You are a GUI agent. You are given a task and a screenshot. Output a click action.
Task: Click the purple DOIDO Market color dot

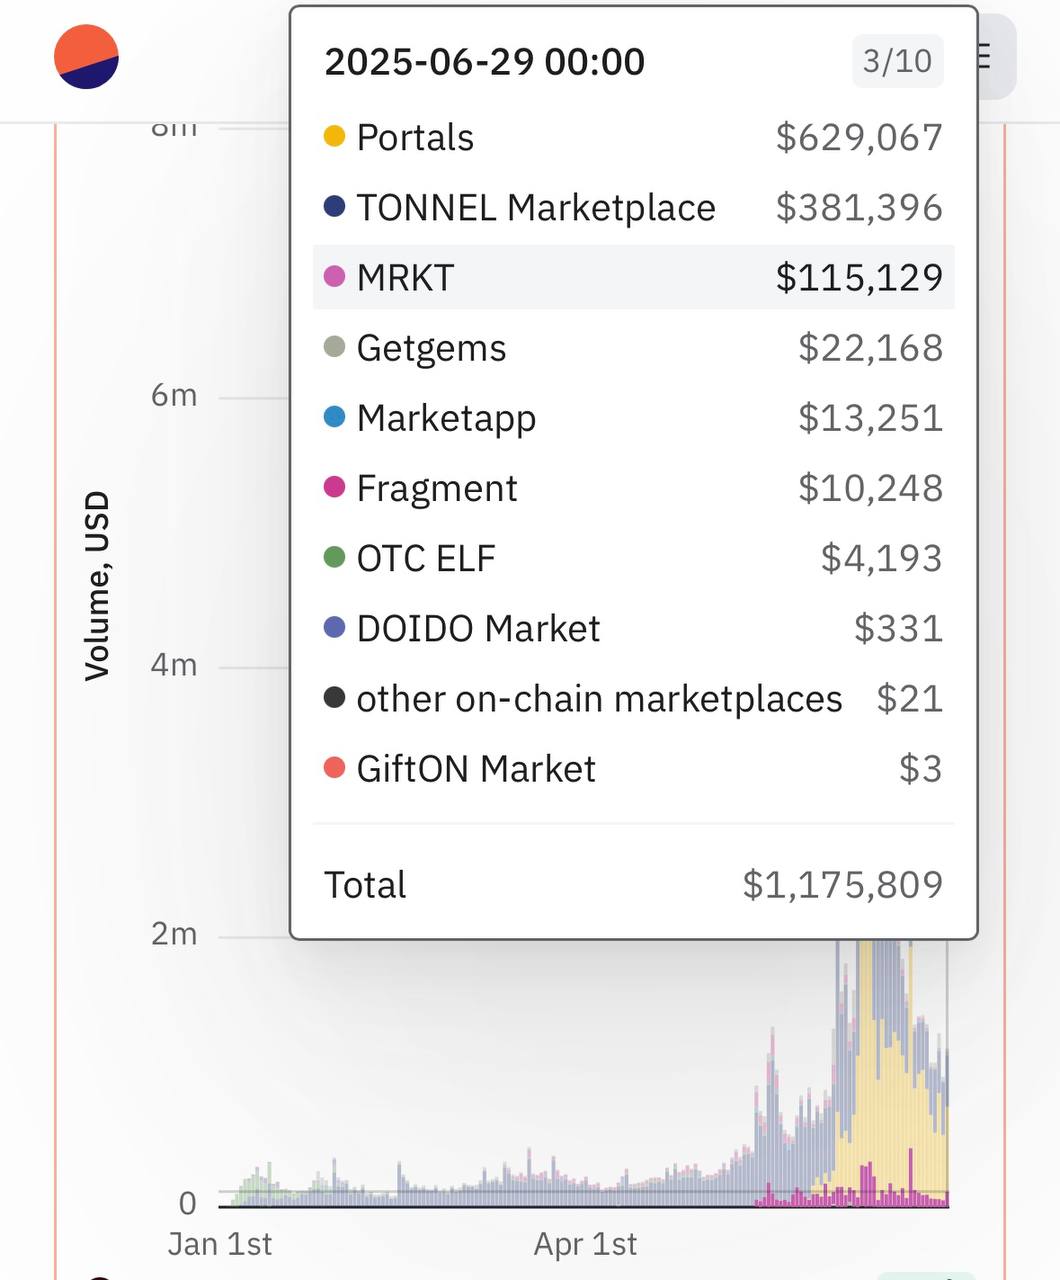click(335, 627)
